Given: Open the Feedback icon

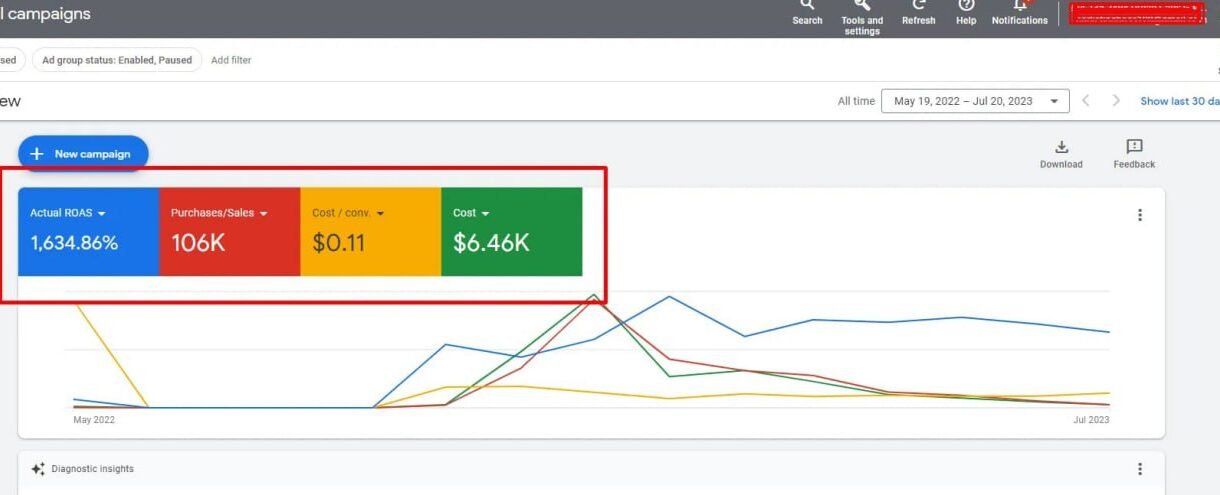Looking at the screenshot, I should (x=1134, y=148).
